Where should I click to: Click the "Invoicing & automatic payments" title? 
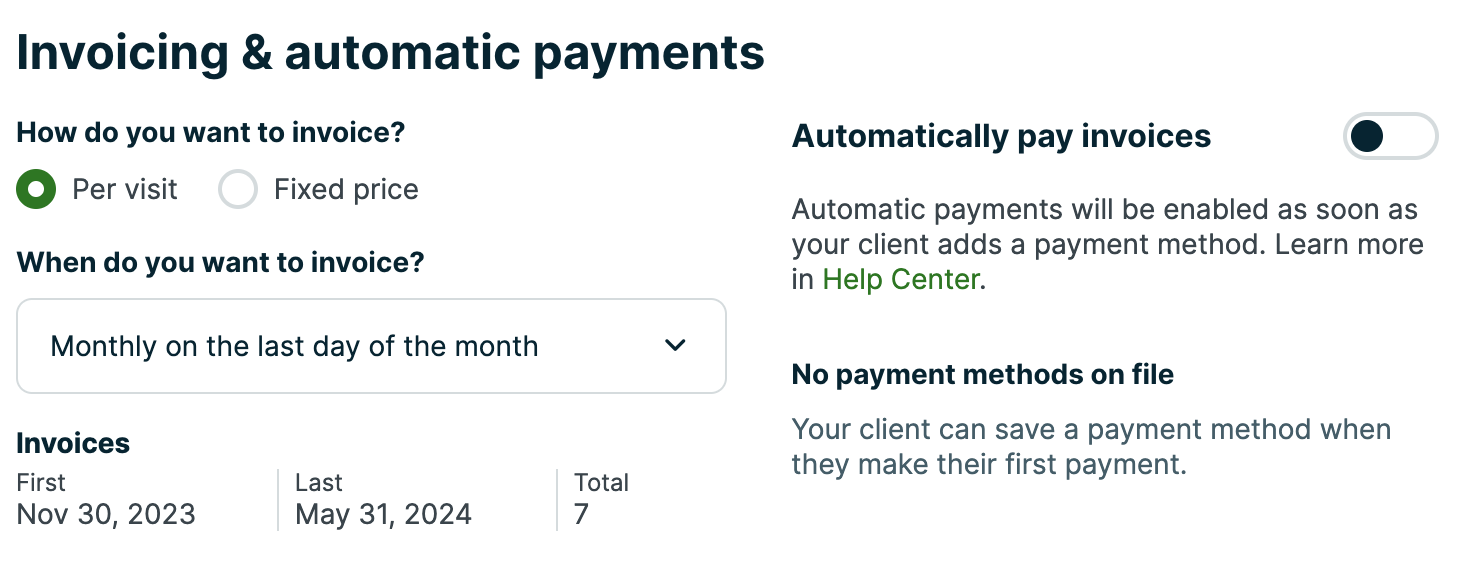[x=390, y=53]
